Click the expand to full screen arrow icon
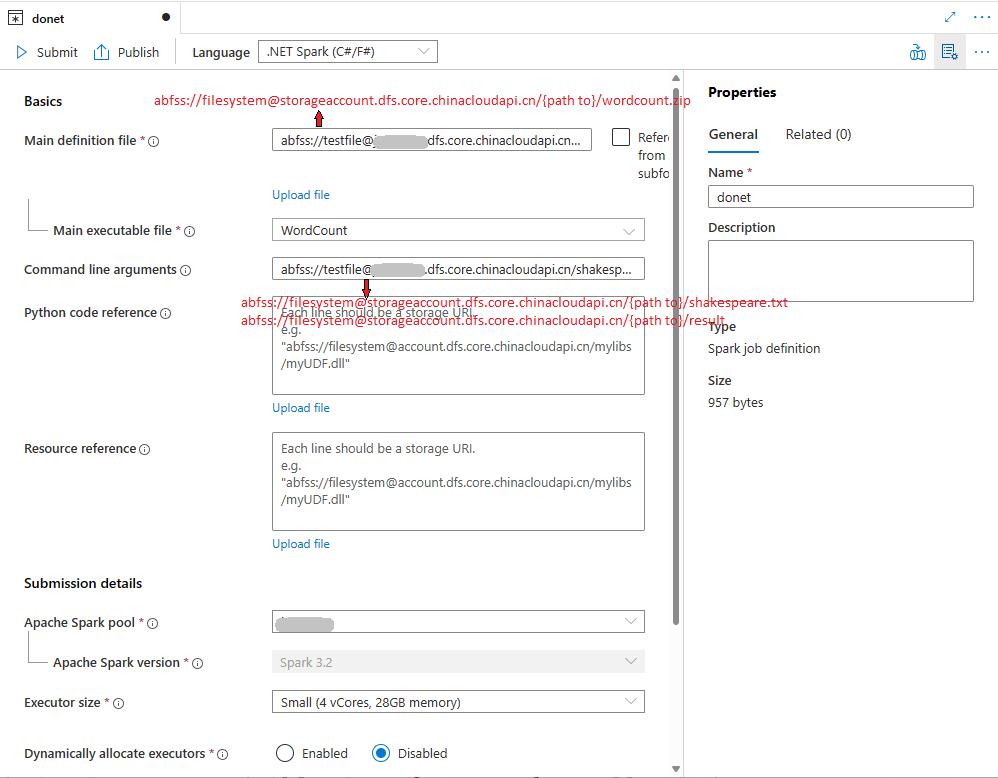The image size is (998, 778). click(950, 17)
